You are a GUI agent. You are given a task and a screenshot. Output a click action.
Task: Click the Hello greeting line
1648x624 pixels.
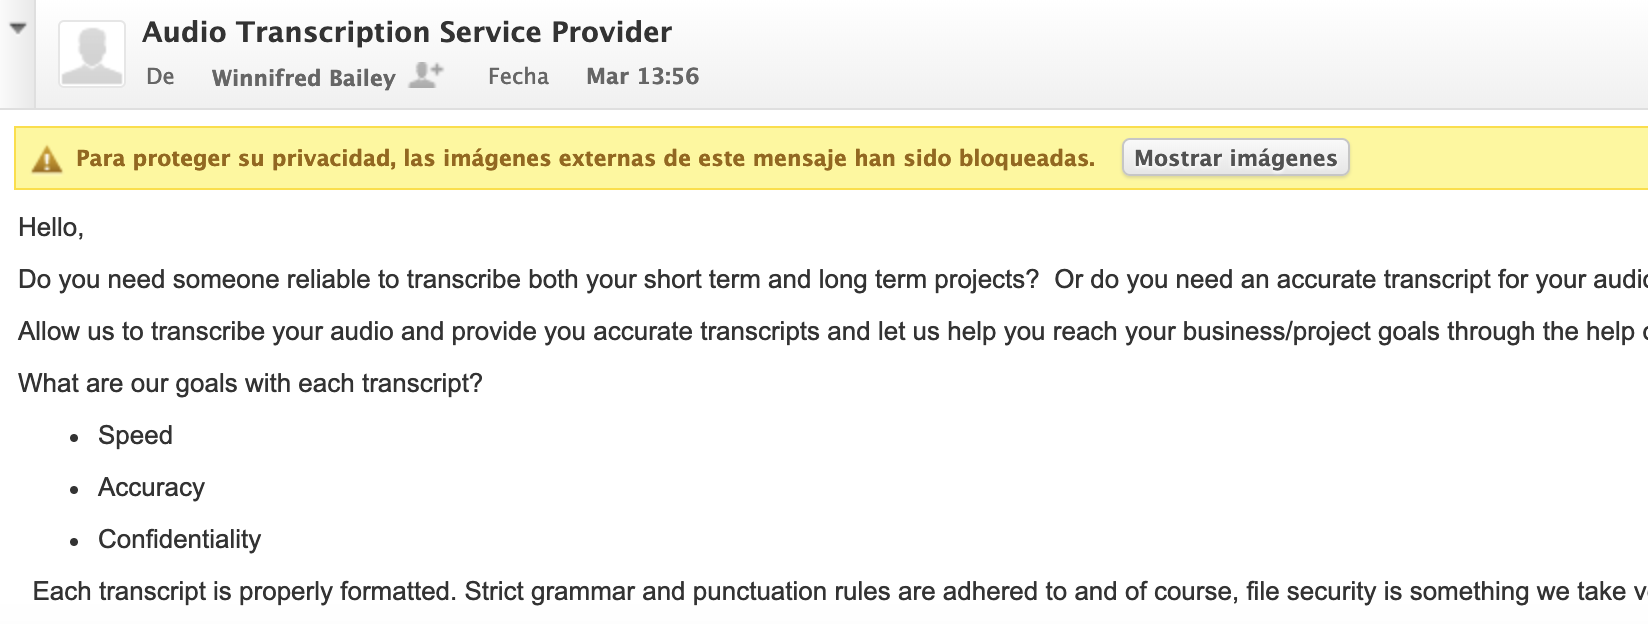point(51,228)
